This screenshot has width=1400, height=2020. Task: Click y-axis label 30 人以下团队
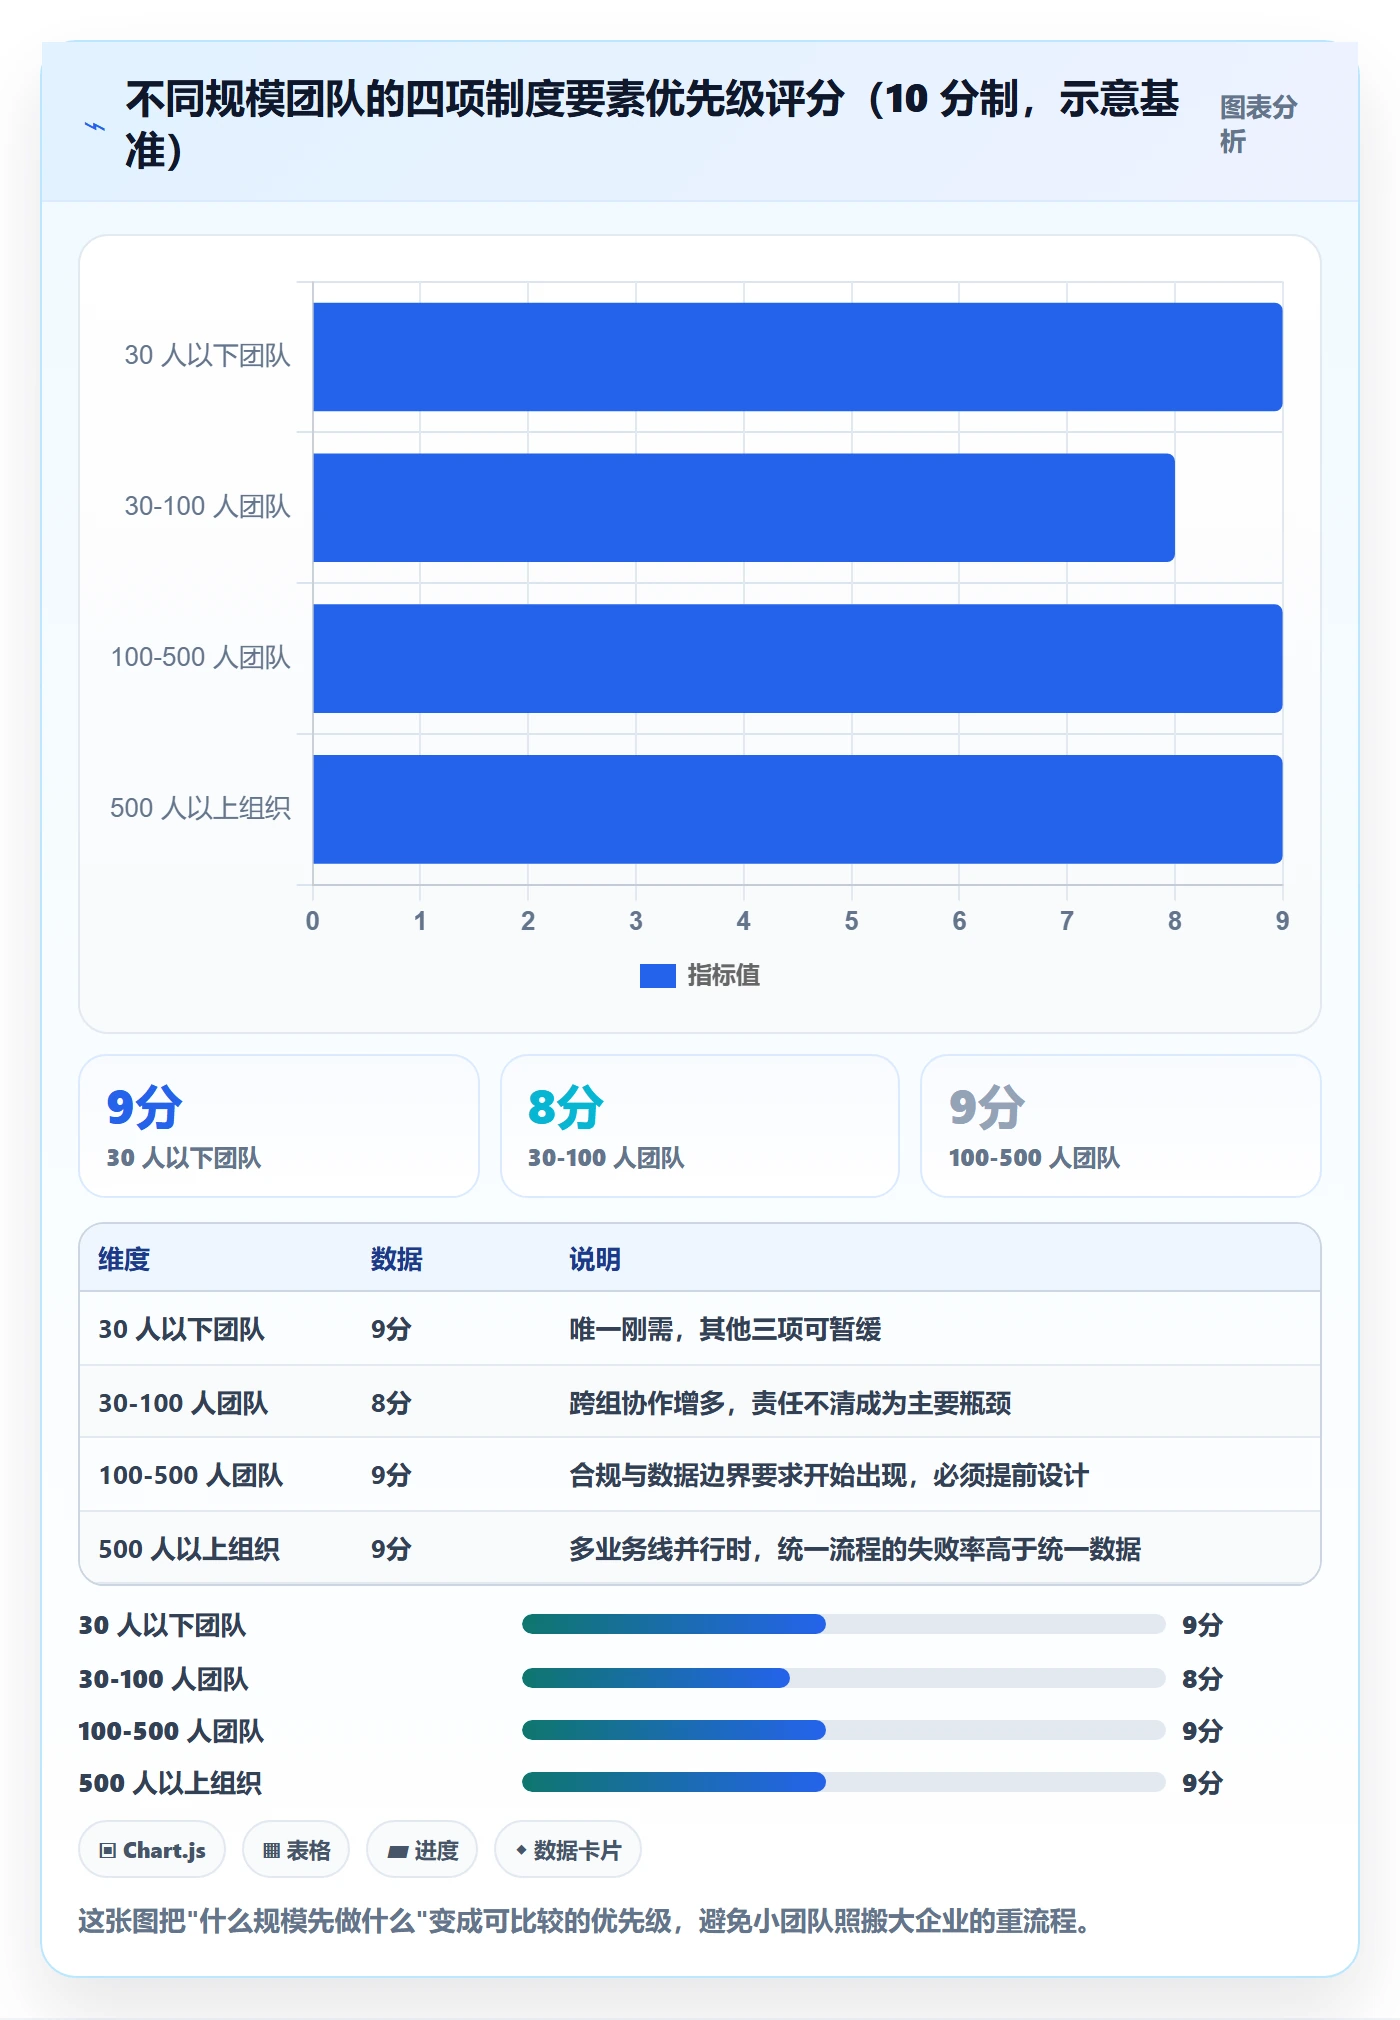[207, 355]
